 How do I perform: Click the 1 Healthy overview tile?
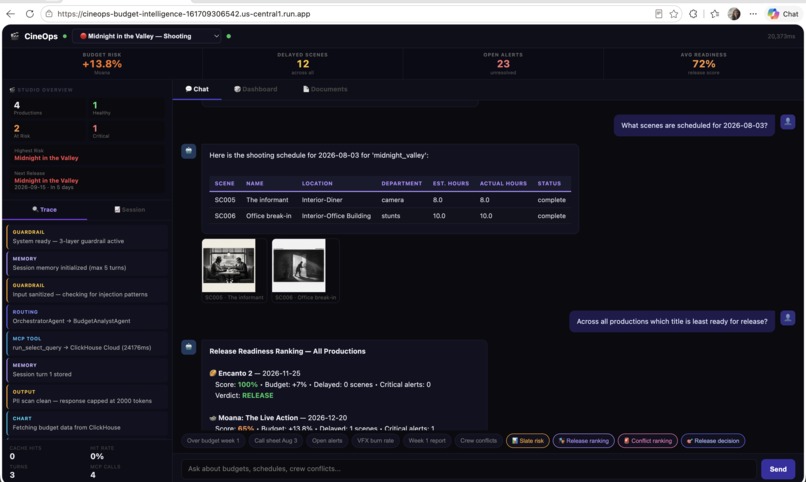tap(126, 108)
